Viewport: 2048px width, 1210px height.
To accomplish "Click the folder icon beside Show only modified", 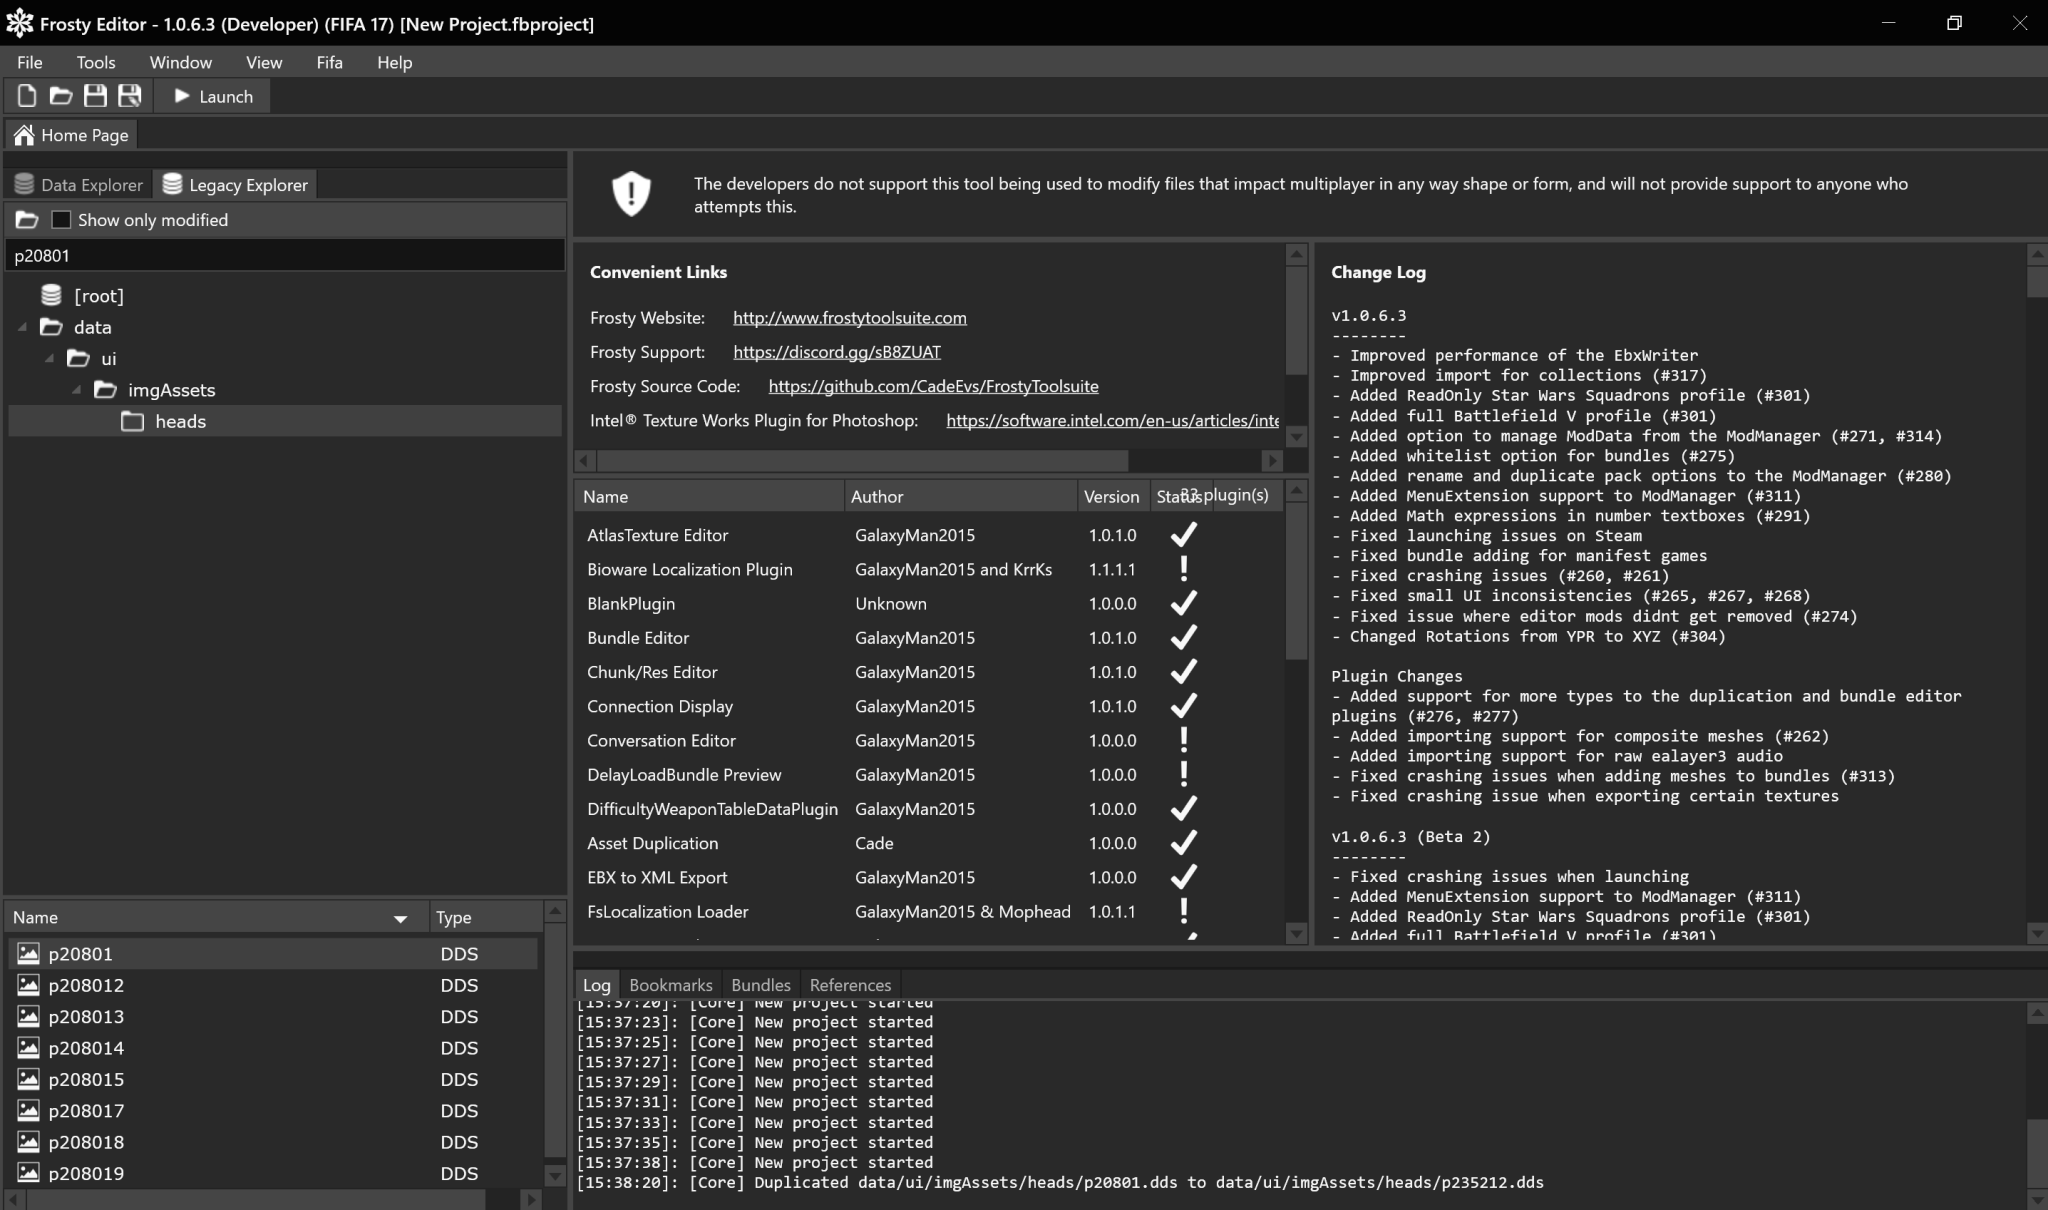I will pos(27,220).
